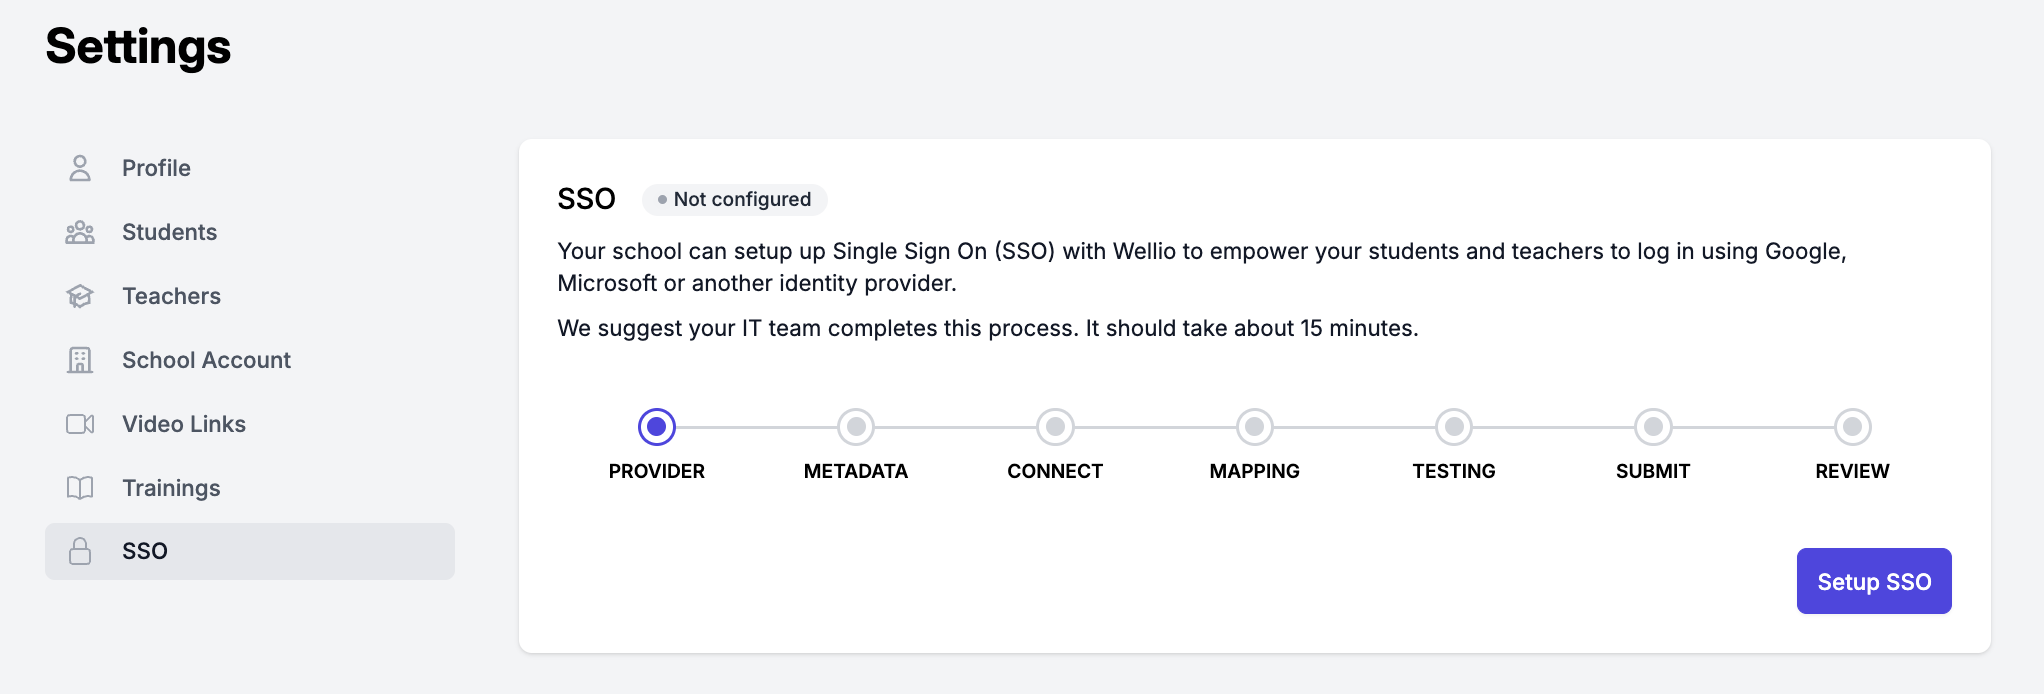Viewport: 2044px width, 694px height.
Task: Click the SSO lock icon
Action: (80, 551)
